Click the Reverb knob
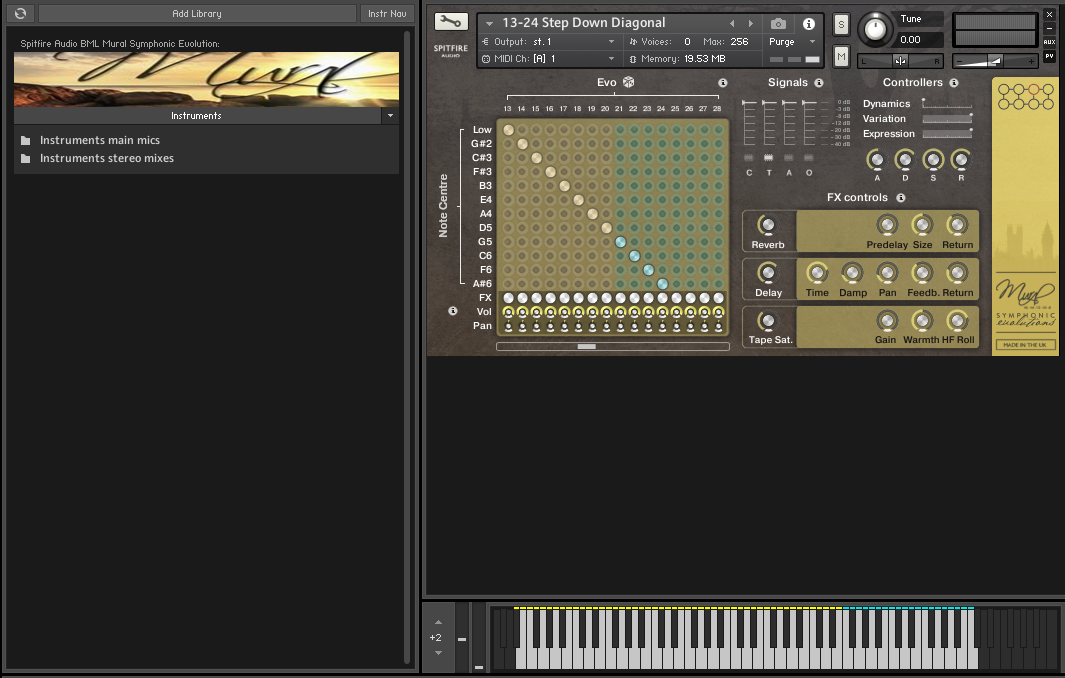Image resolution: width=1065 pixels, height=678 pixels. (768, 225)
